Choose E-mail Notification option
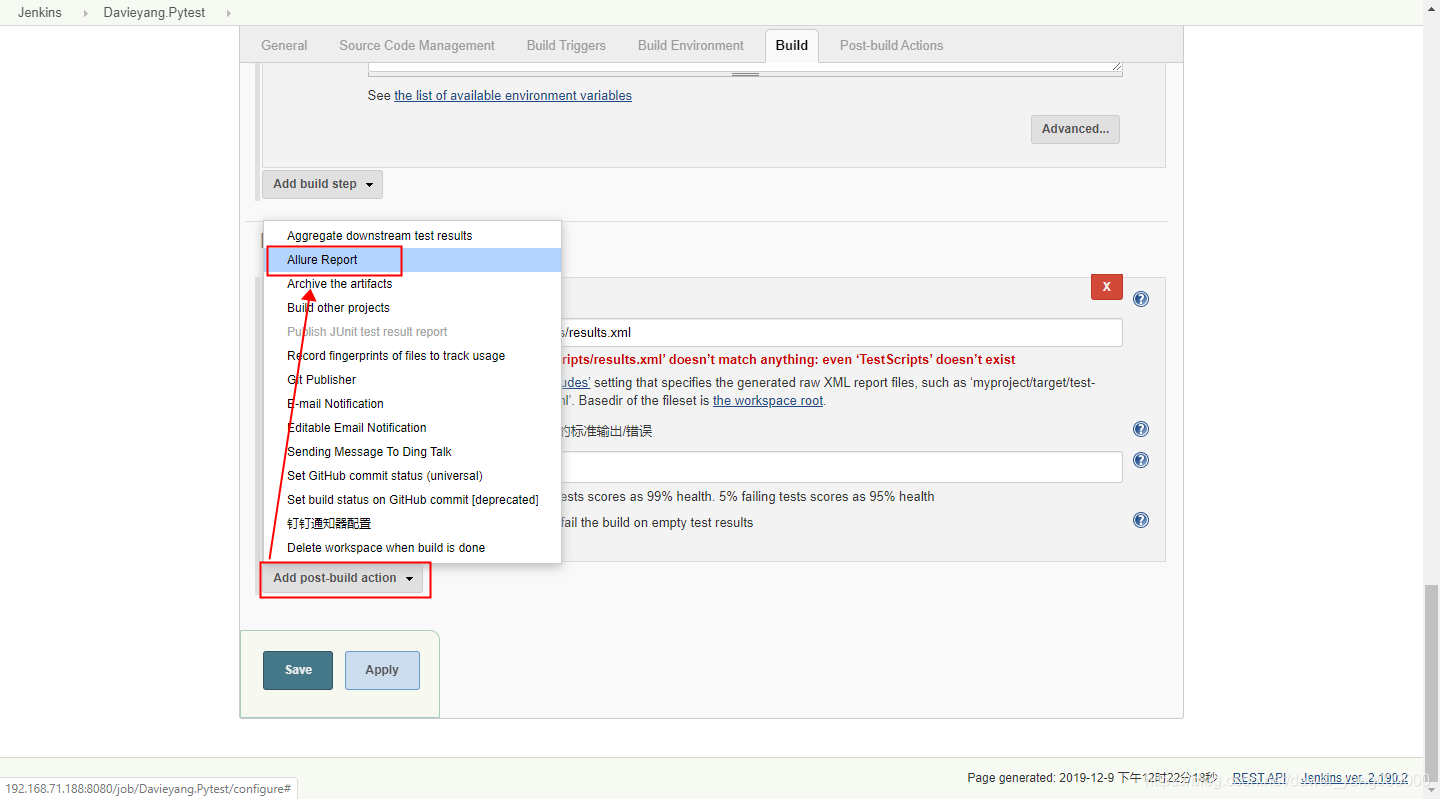The height and width of the screenshot is (799, 1440). tap(412, 404)
